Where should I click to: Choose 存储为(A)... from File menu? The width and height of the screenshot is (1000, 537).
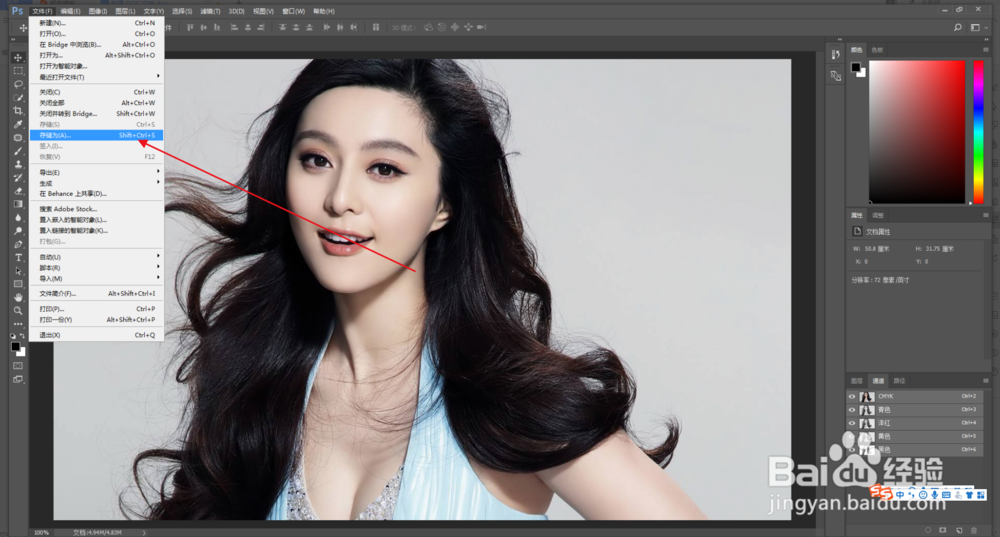click(x=96, y=135)
